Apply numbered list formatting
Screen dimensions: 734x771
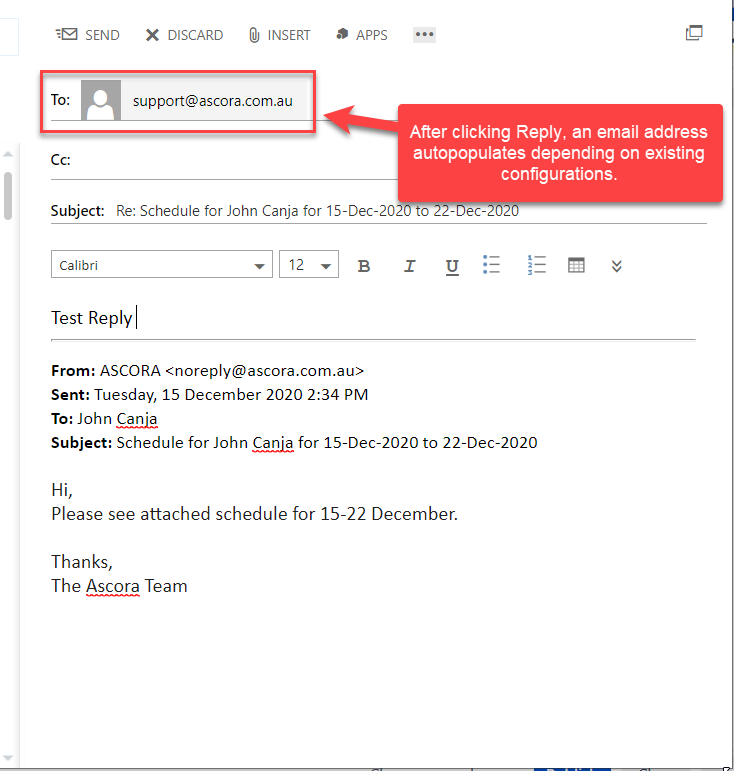tap(537, 265)
